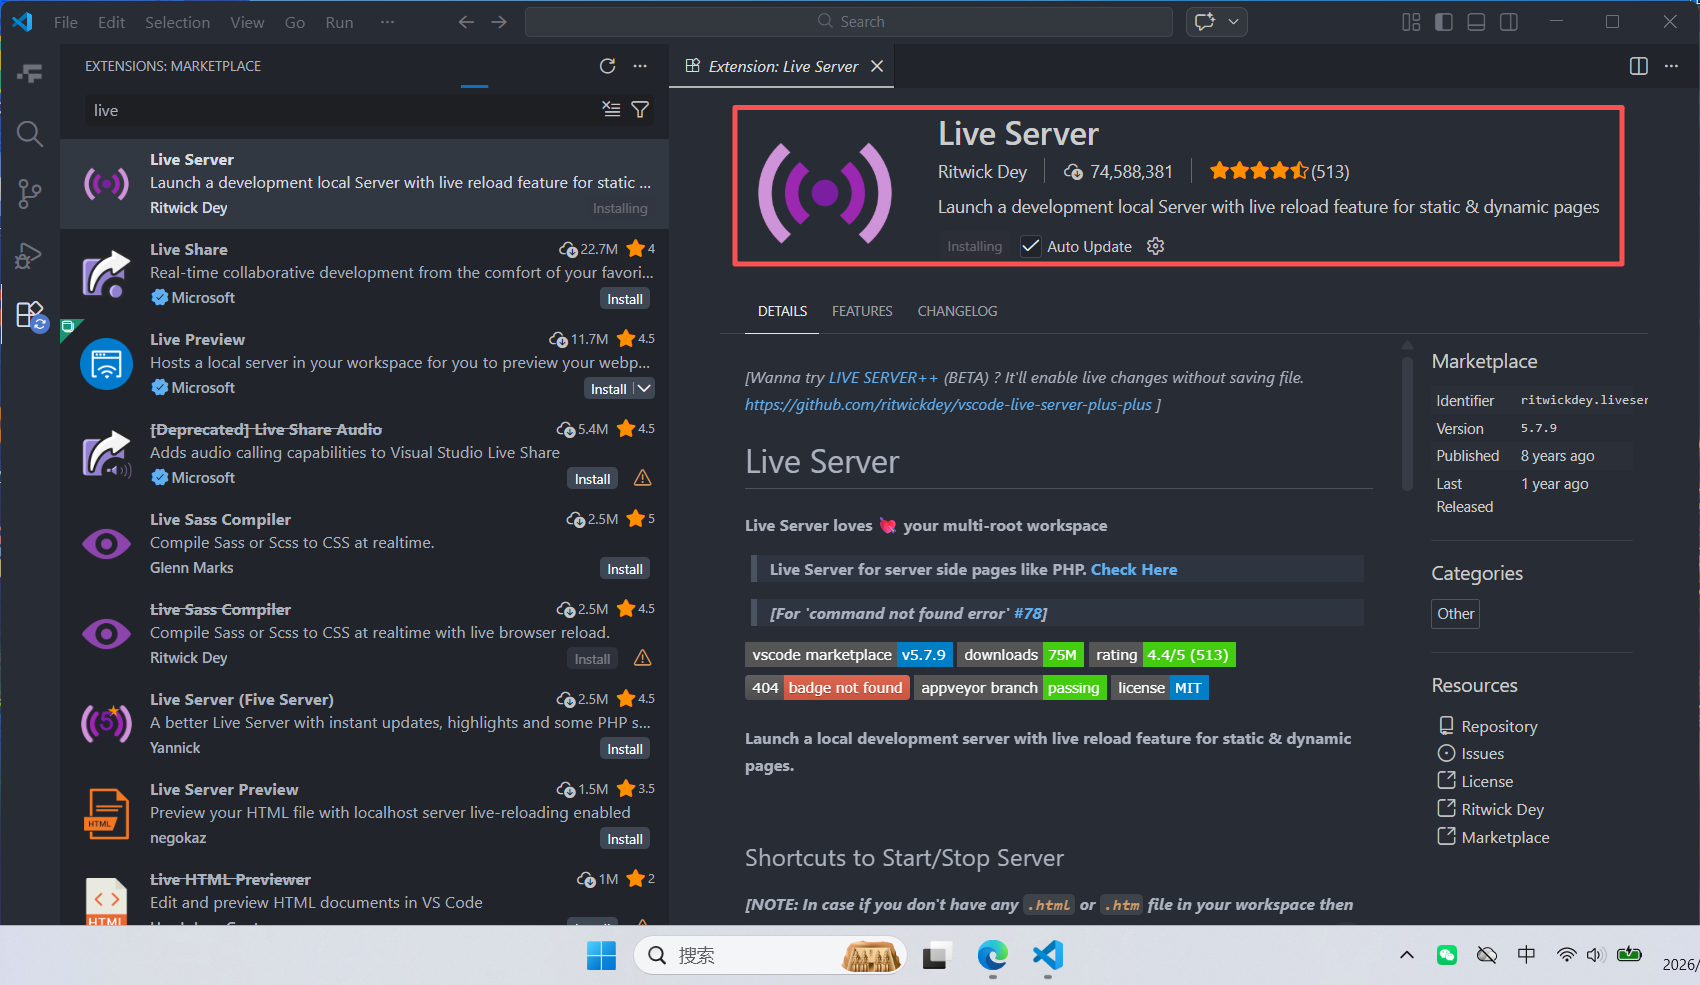
Task: Open the Selection menu
Action: 177,22
